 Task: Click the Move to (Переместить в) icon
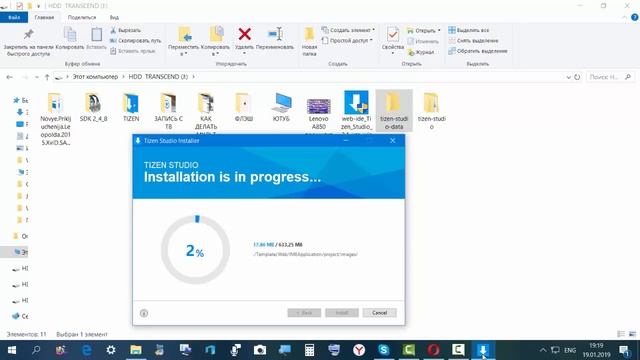coord(185,34)
